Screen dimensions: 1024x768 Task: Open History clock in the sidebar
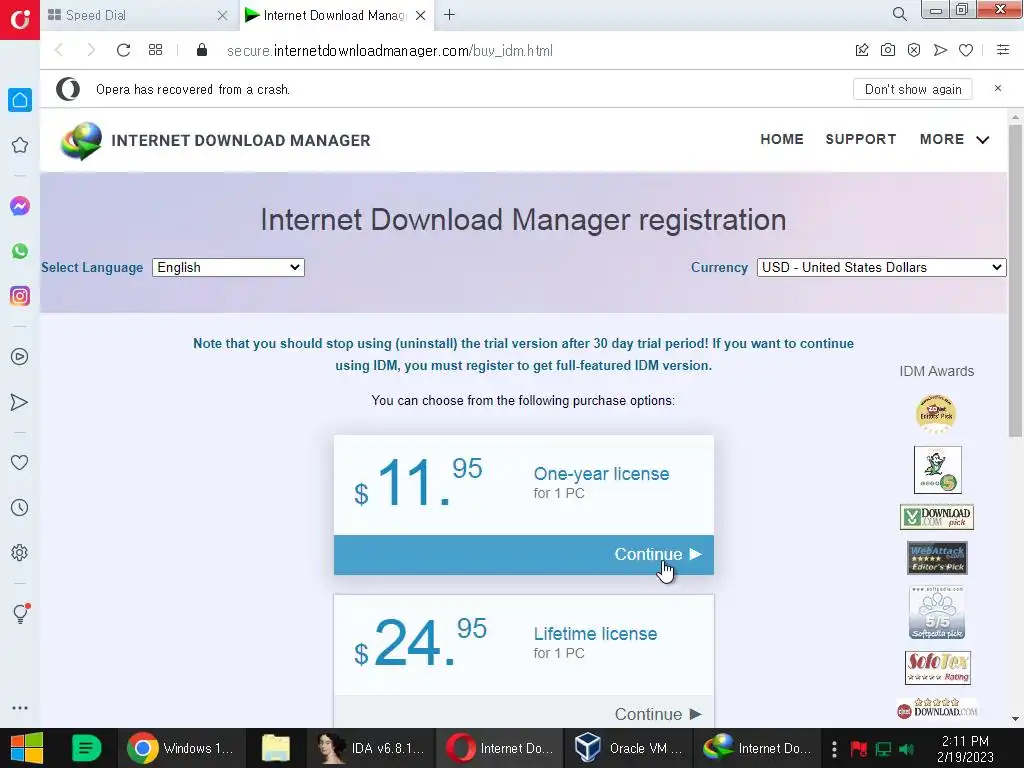pyautogui.click(x=20, y=507)
